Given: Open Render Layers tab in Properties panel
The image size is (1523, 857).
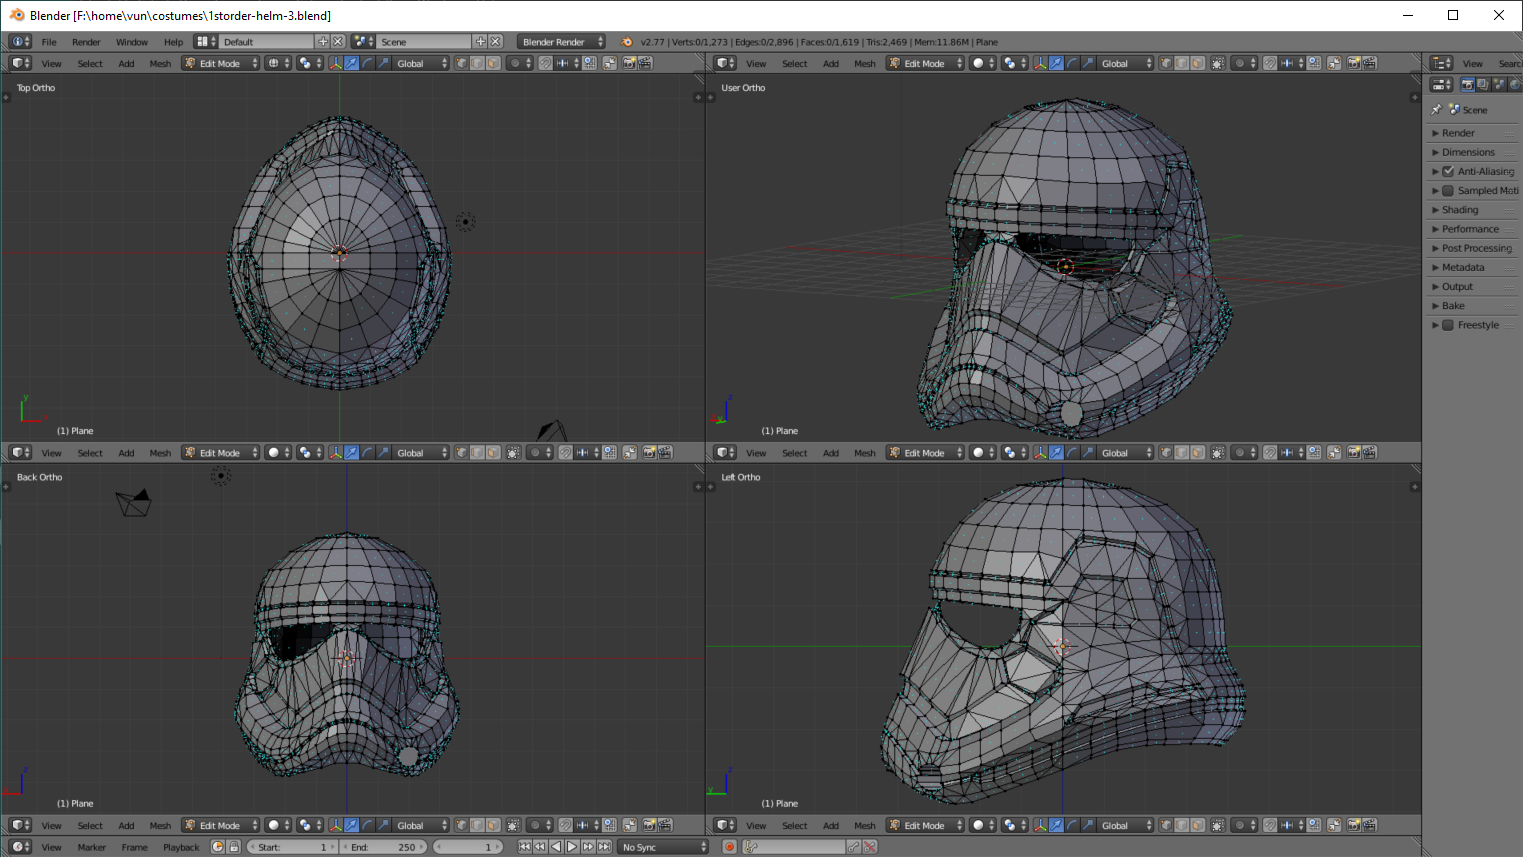Looking at the screenshot, I should (1483, 85).
